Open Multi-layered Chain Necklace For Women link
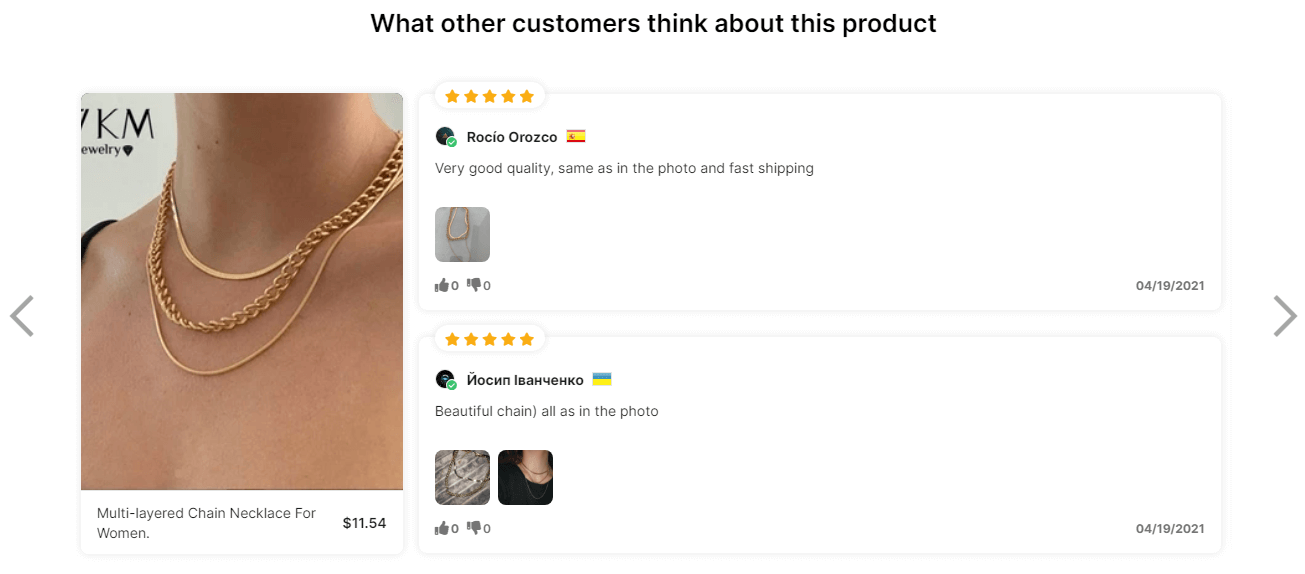This screenshot has height=574, width=1305. click(x=206, y=523)
